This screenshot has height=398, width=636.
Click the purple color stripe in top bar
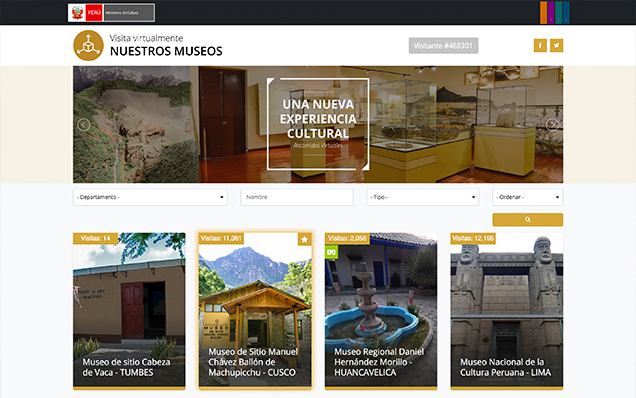point(551,13)
